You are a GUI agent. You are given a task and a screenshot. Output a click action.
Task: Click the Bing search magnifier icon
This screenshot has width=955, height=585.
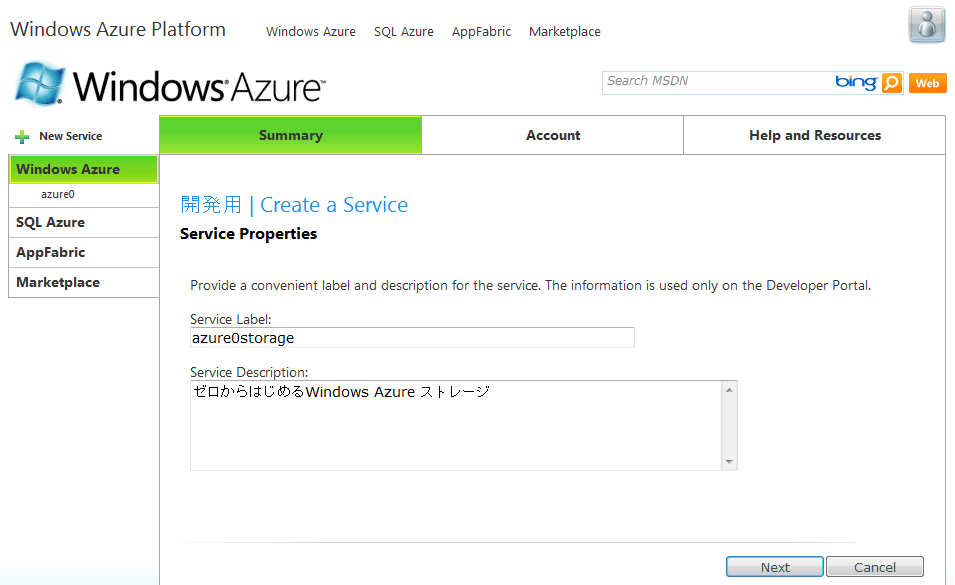(x=892, y=83)
